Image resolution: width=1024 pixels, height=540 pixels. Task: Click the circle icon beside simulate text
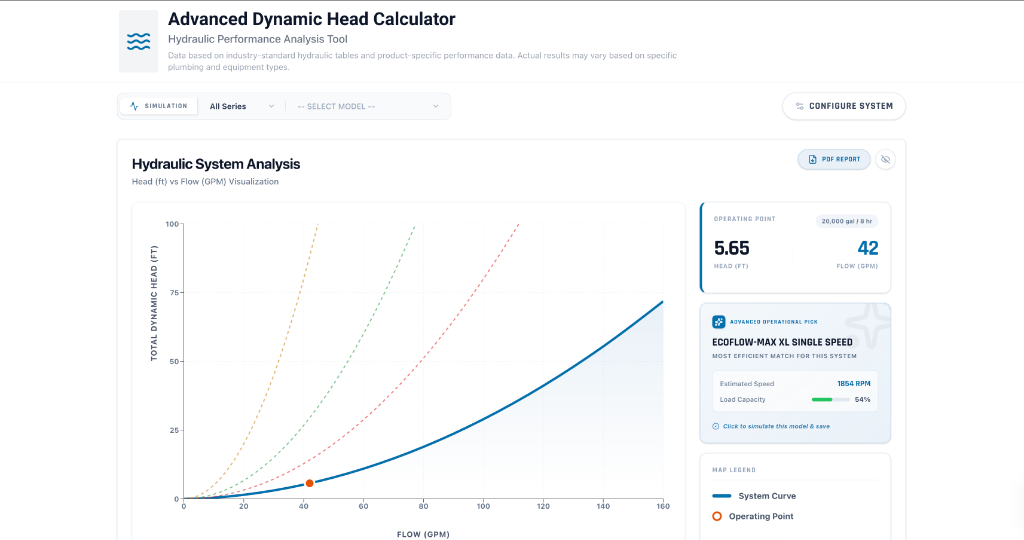coord(716,426)
